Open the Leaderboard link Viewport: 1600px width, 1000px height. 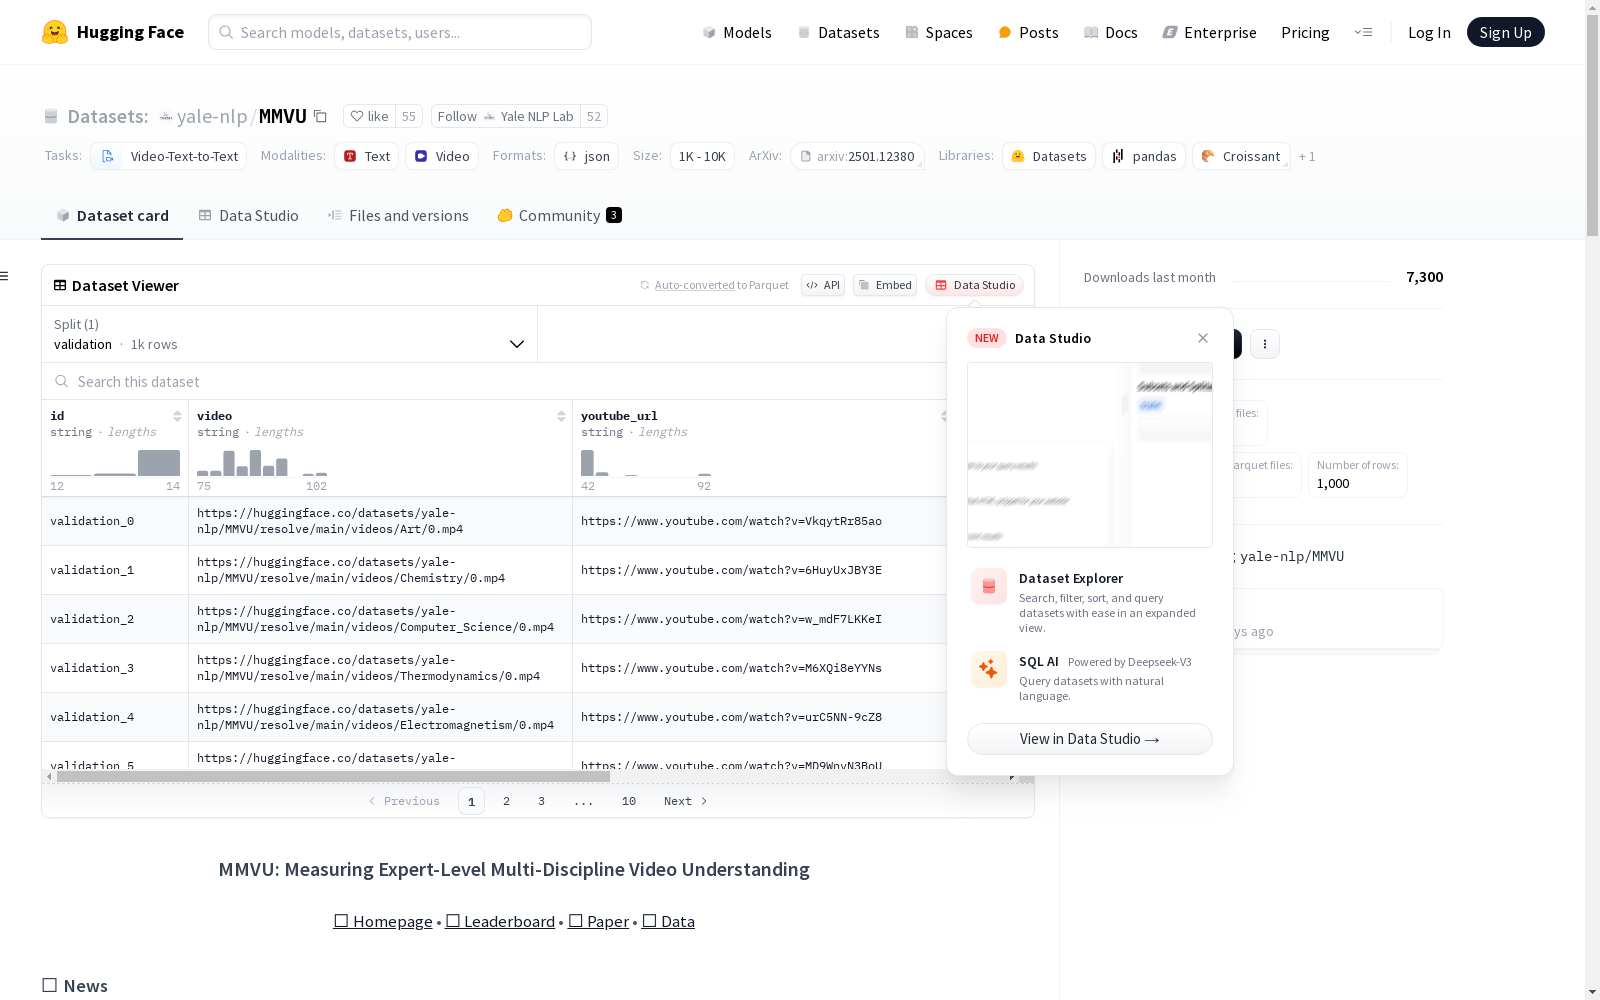(x=500, y=921)
